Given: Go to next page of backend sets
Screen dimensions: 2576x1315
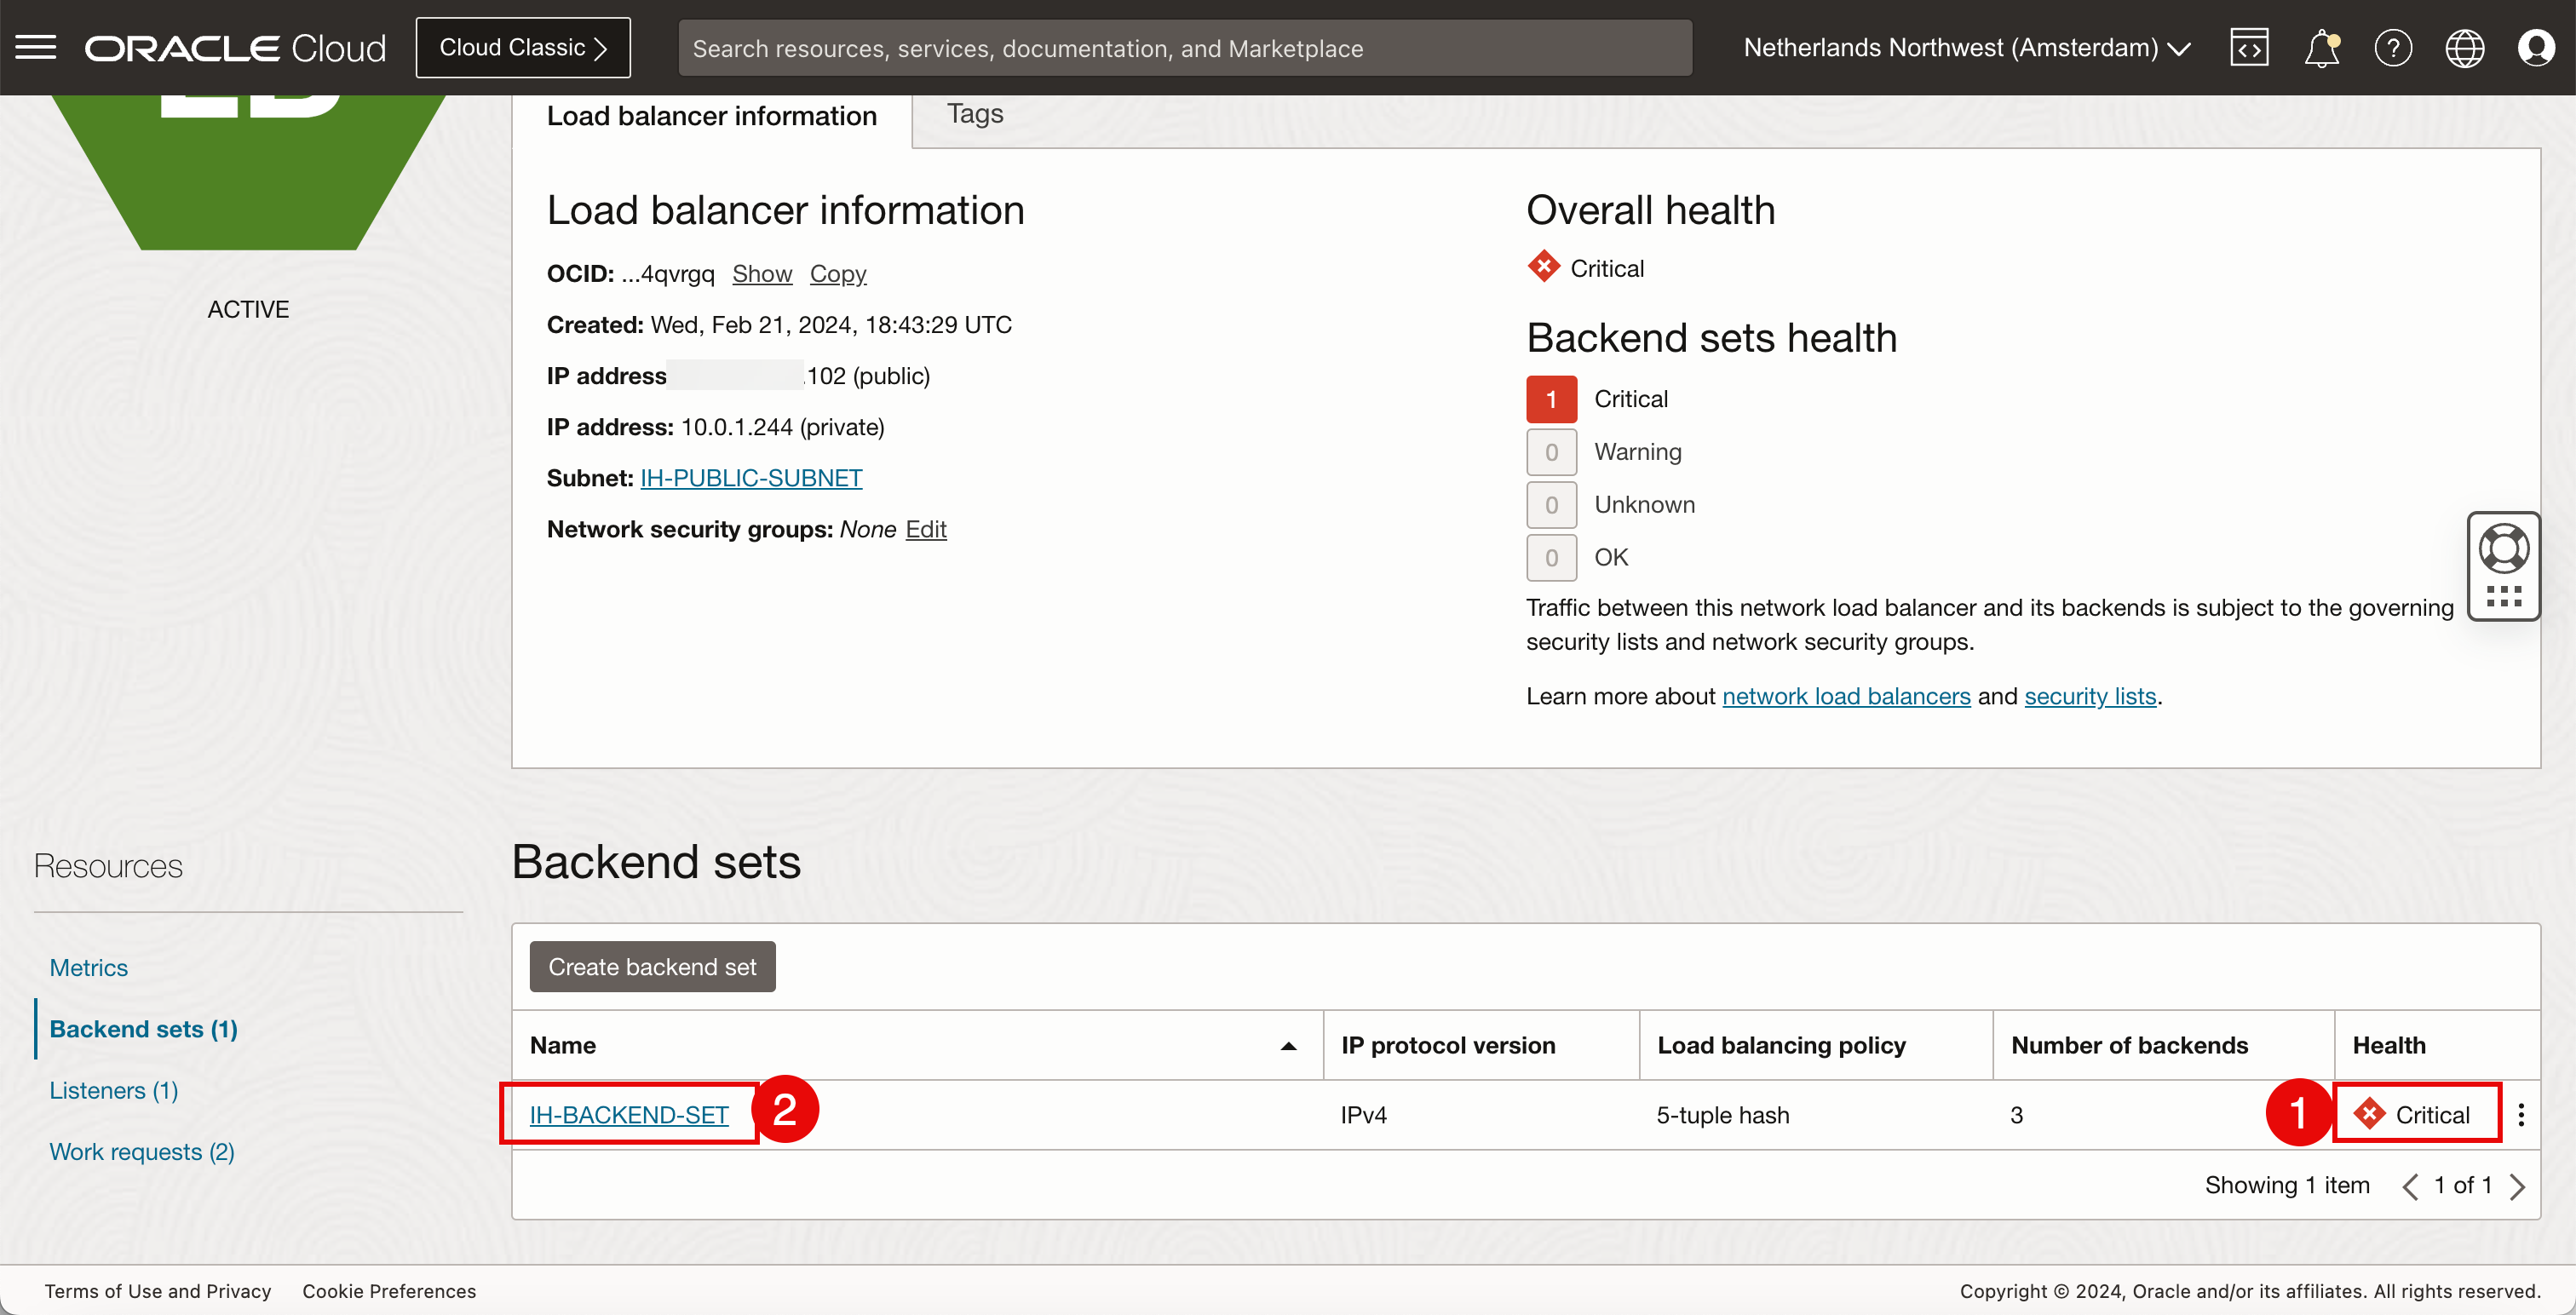Looking at the screenshot, I should (2518, 1186).
